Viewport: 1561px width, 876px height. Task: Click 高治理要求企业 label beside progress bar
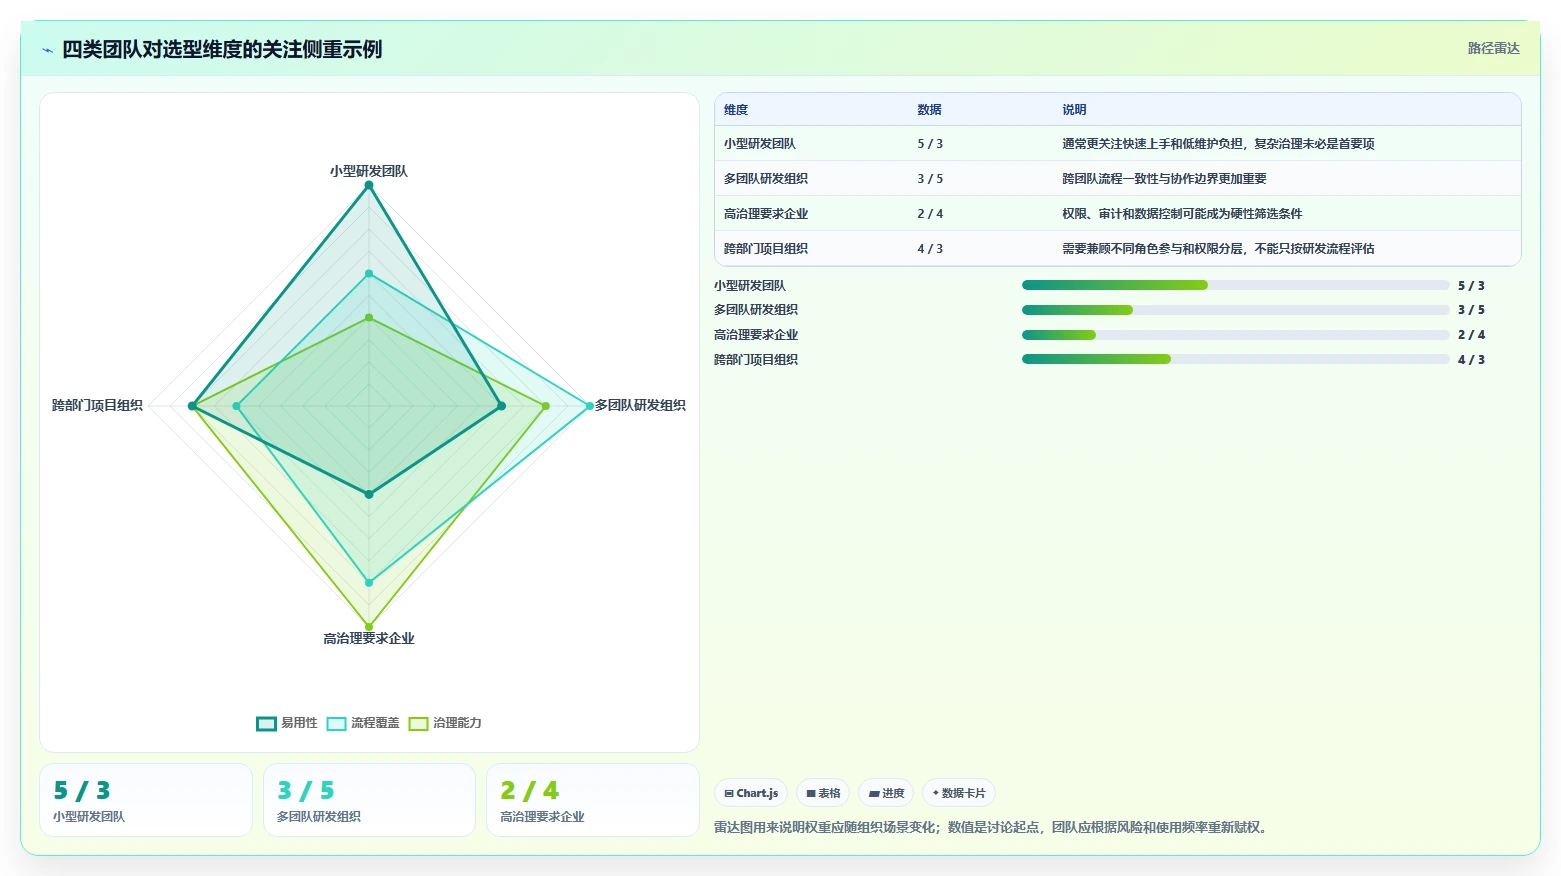pos(756,335)
